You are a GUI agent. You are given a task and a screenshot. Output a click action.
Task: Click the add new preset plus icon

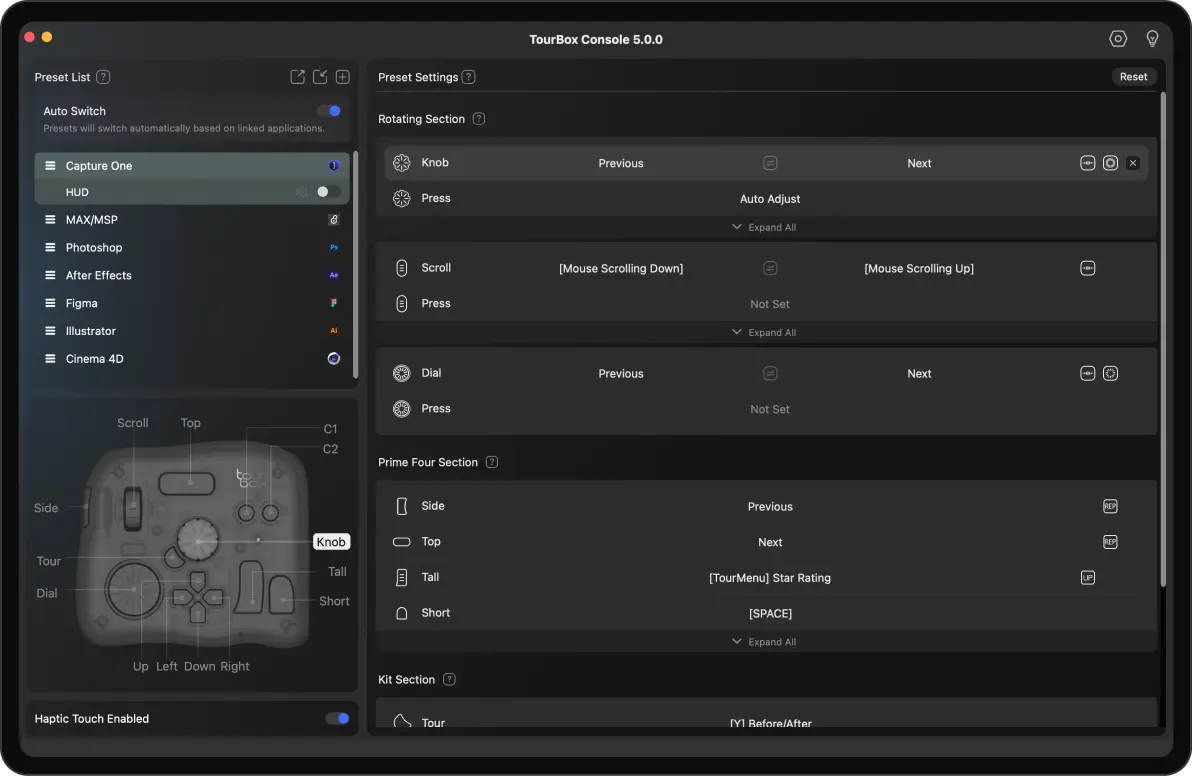pos(342,76)
